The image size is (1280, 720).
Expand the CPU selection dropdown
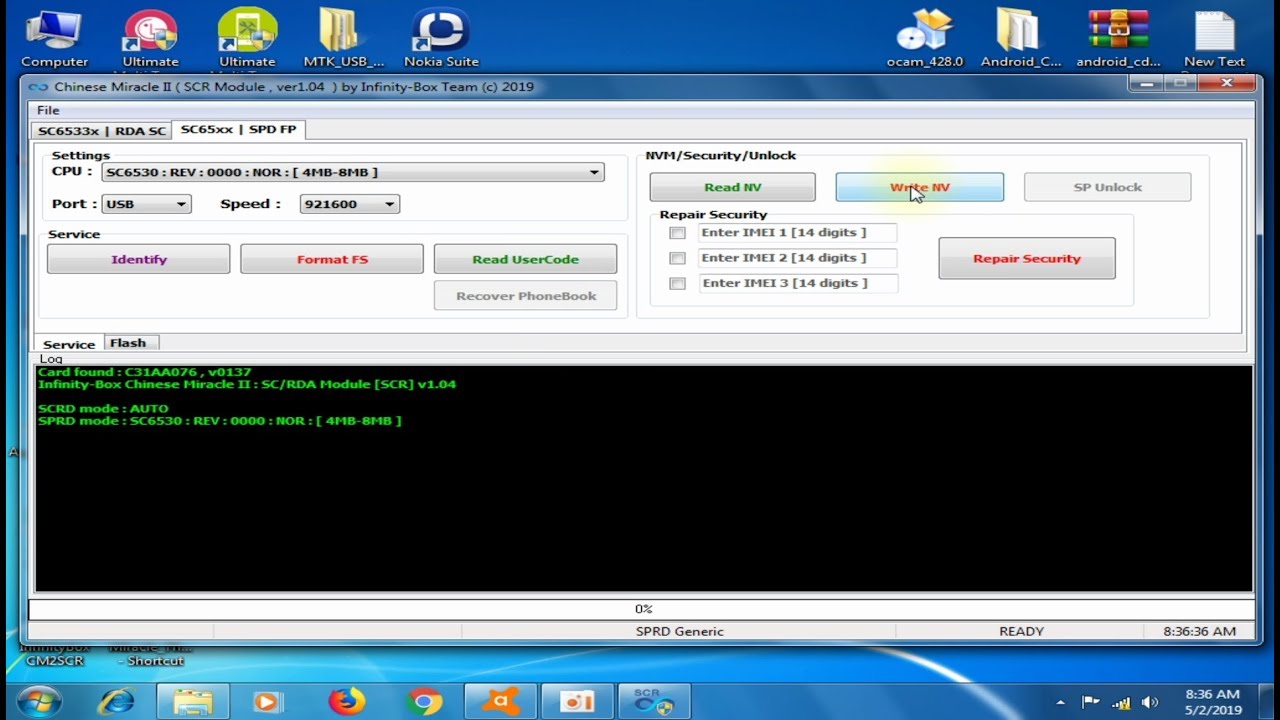[x=594, y=172]
